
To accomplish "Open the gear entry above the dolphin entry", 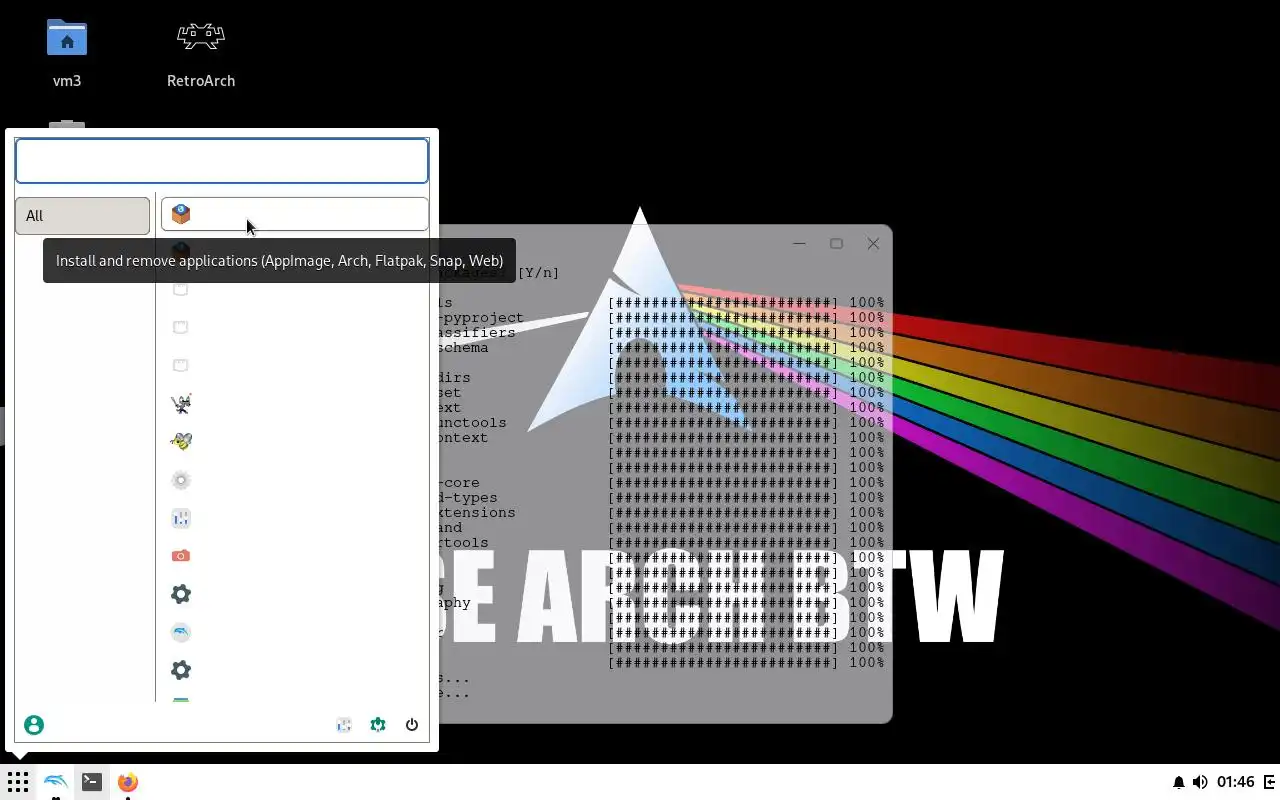I will 181,594.
